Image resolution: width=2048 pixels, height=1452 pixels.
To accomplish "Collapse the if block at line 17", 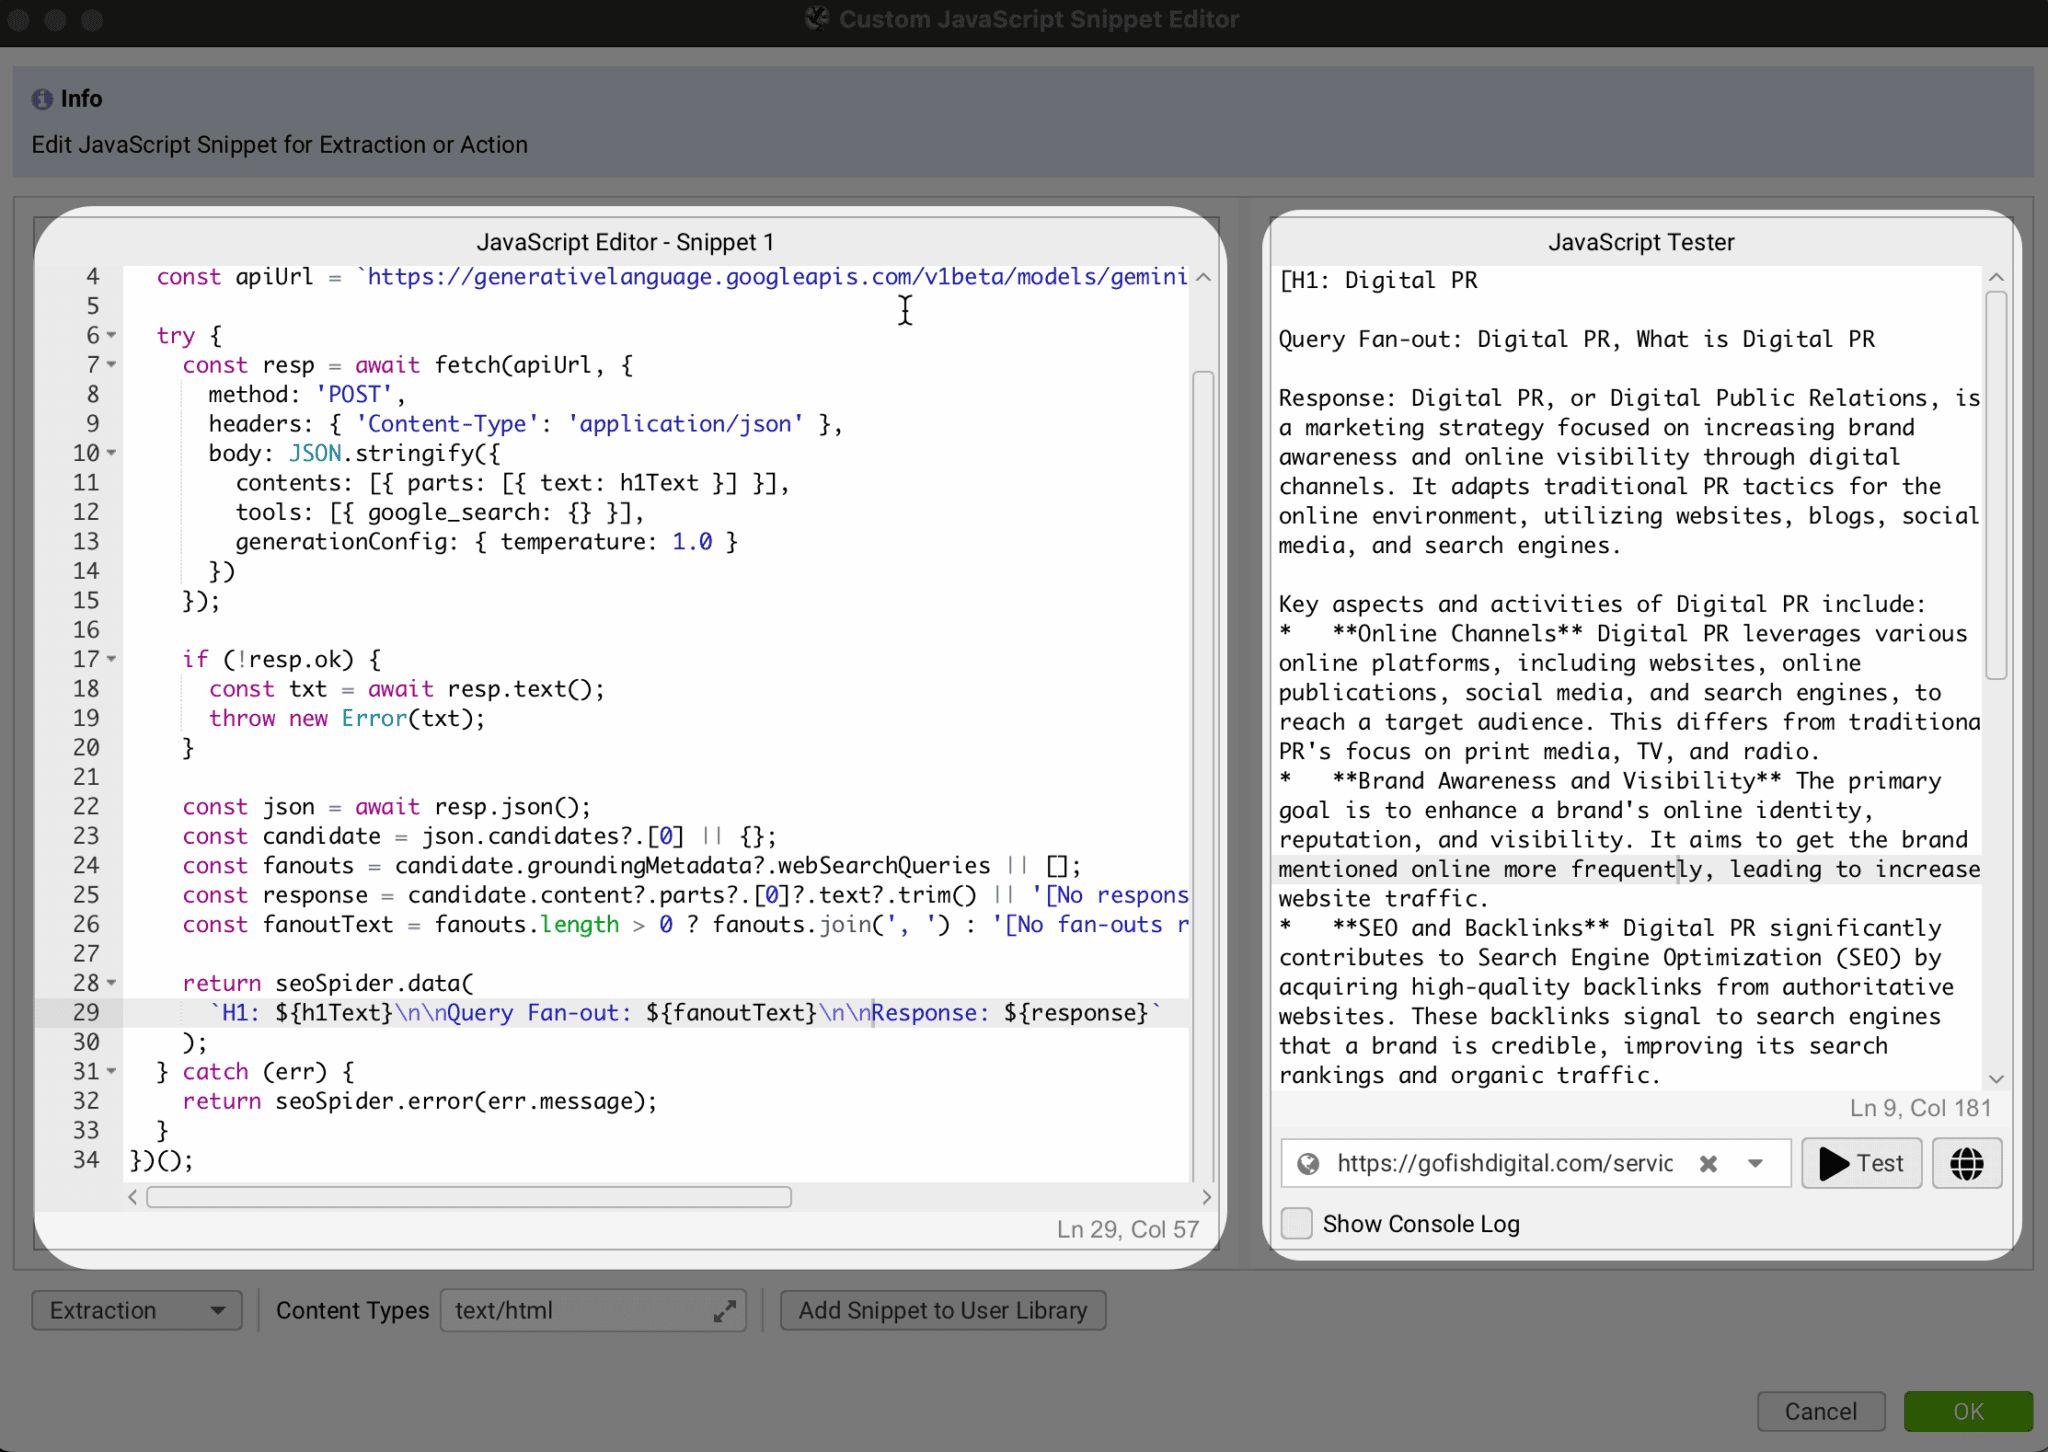I will (x=110, y=659).
